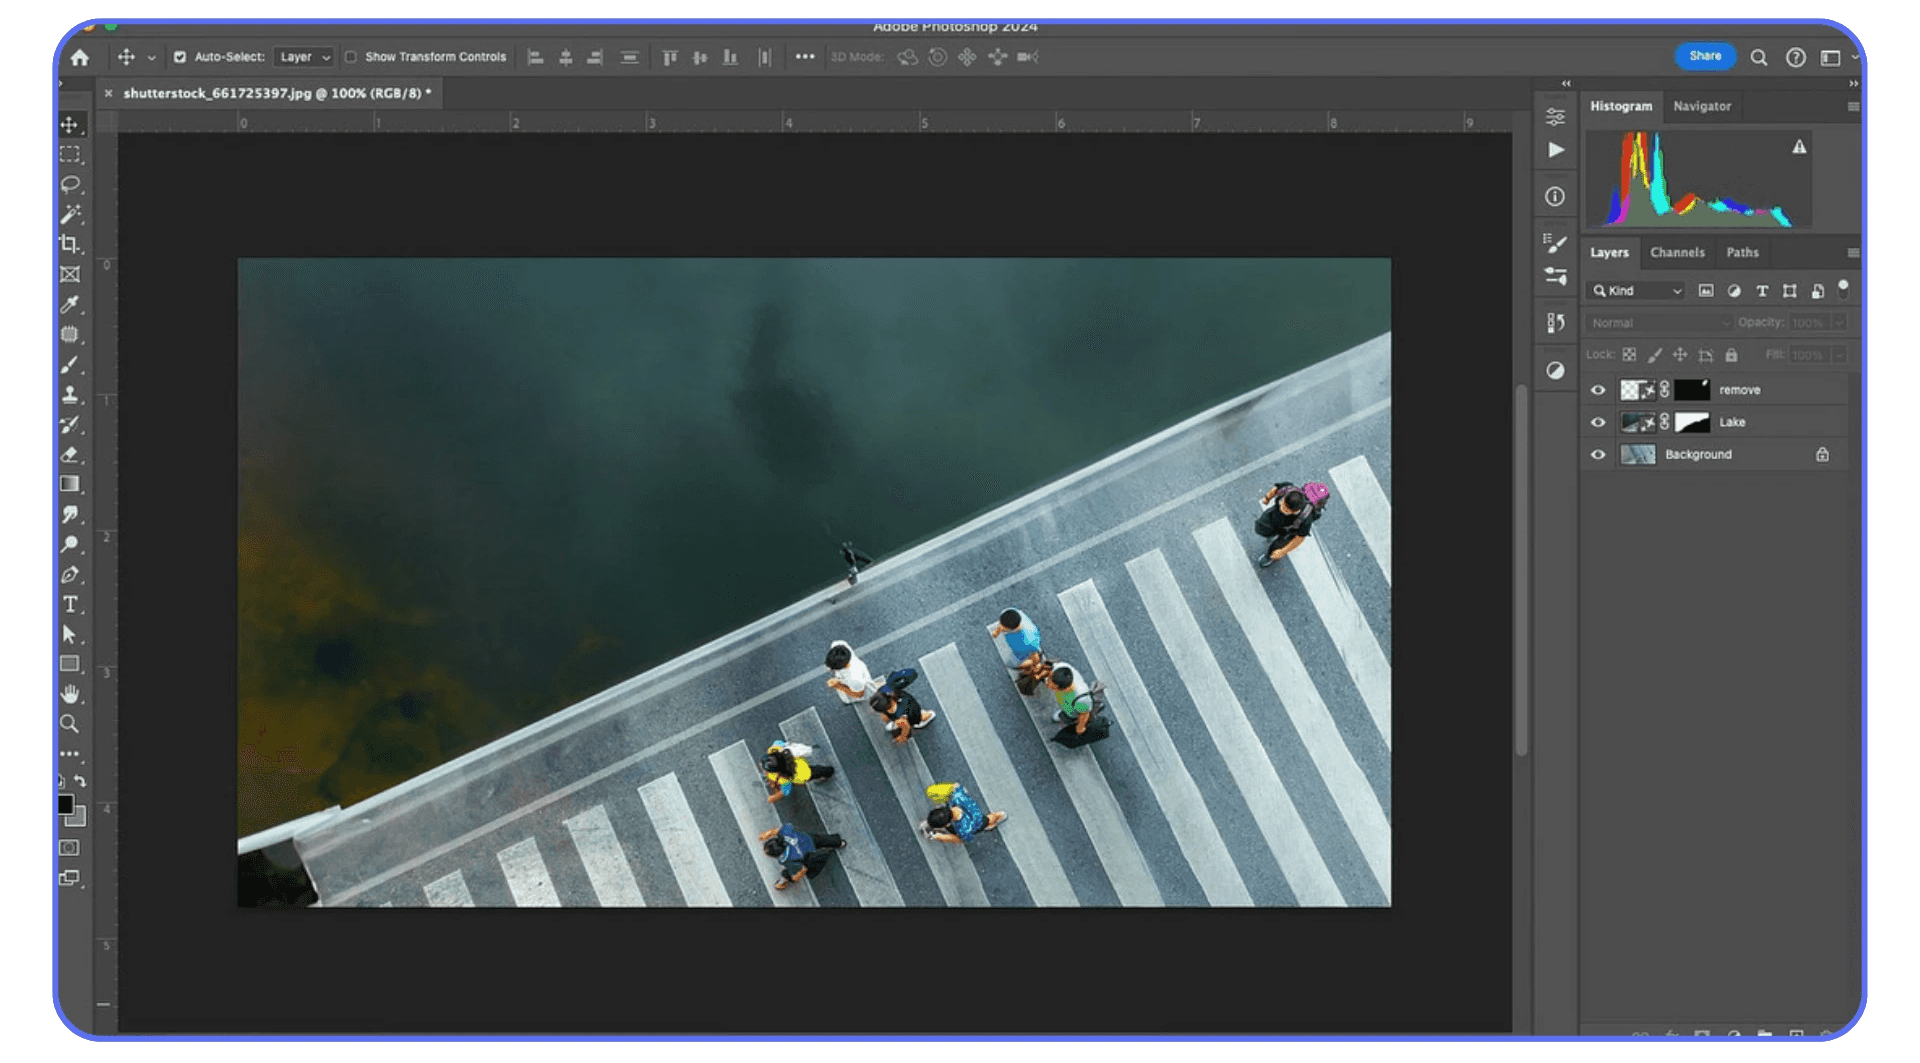Select the Move tool

[70, 125]
